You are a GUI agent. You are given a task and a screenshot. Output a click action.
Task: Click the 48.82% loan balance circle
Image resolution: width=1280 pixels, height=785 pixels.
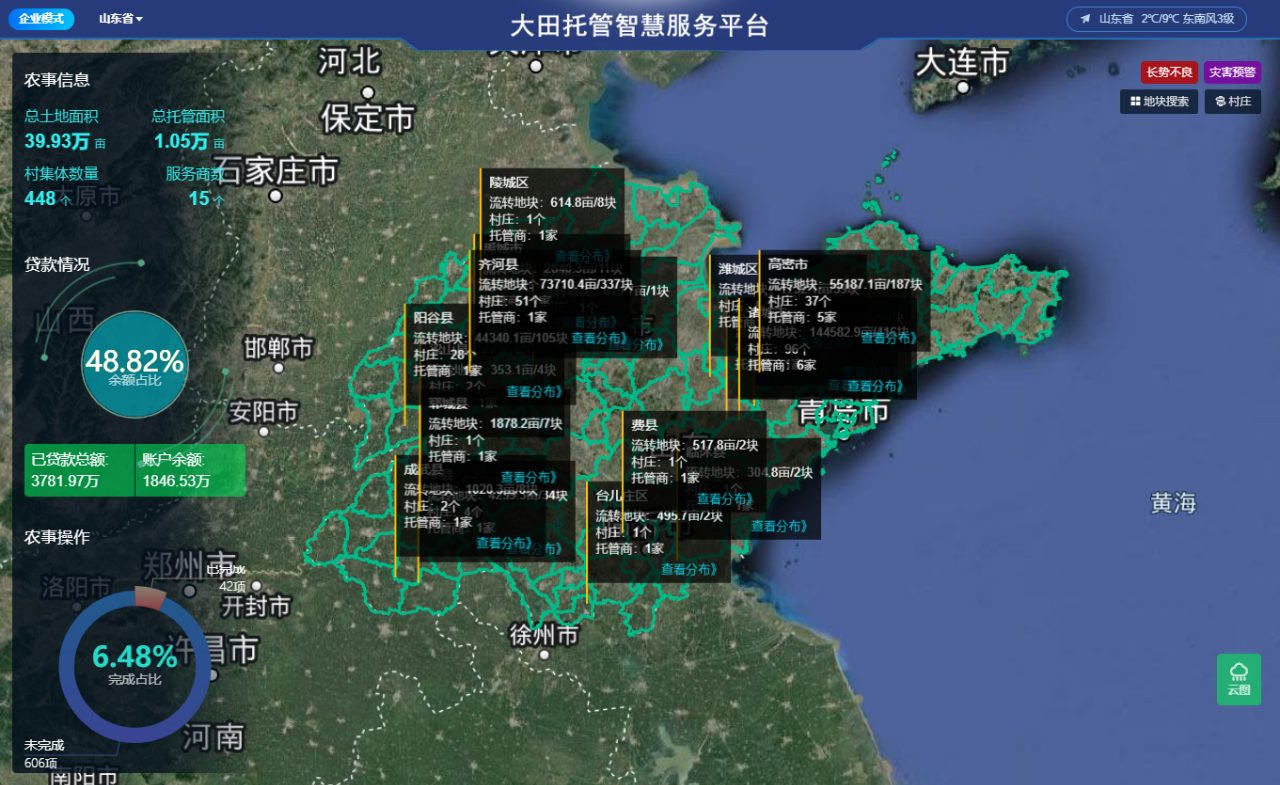point(134,364)
